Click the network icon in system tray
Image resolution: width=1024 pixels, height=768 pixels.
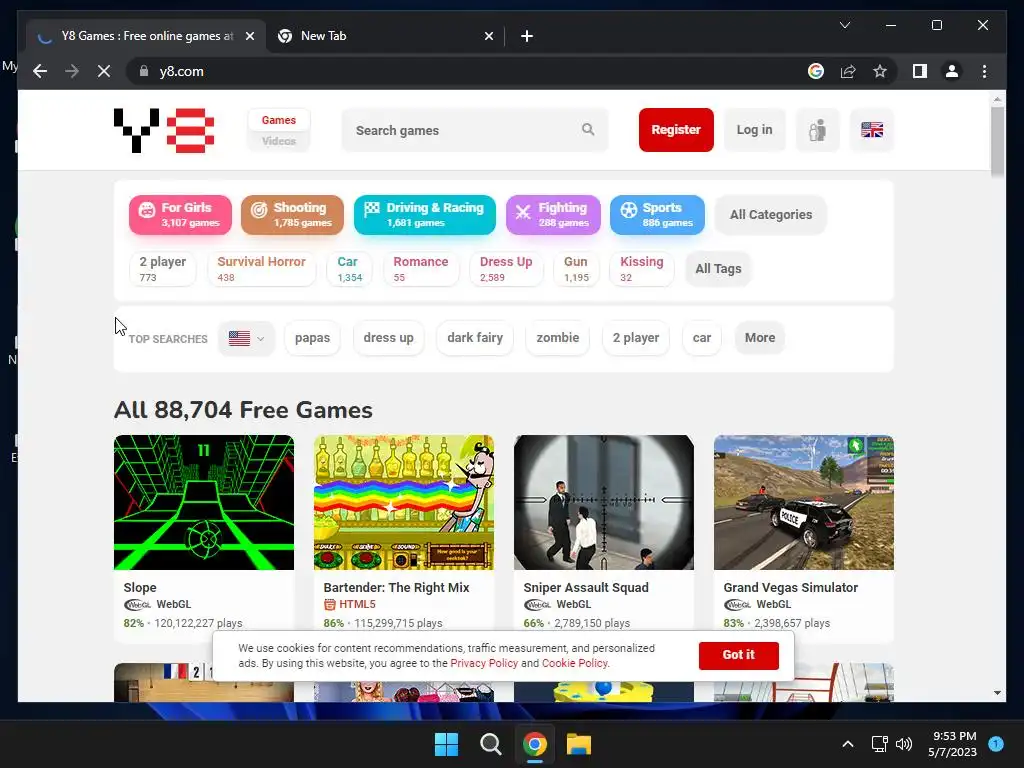pos(879,744)
